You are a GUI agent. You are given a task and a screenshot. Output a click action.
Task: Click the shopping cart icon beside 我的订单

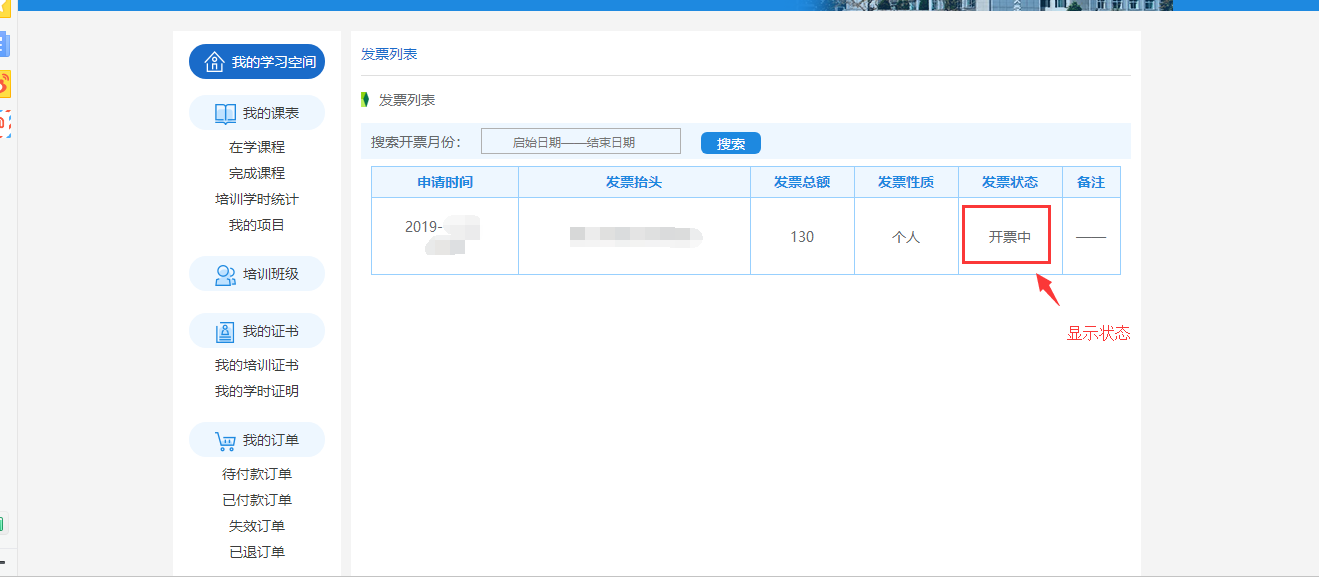[226, 440]
